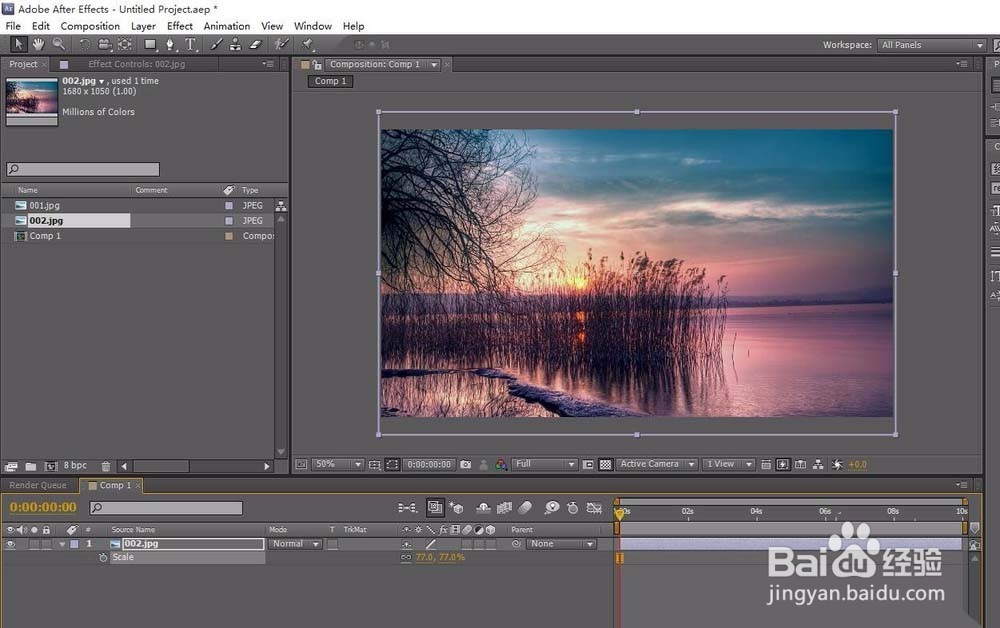This screenshot has width=1000, height=628.
Task: Open Comp Flowchart in viewer footer
Action: pyautogui.click(x=818, y=464)
